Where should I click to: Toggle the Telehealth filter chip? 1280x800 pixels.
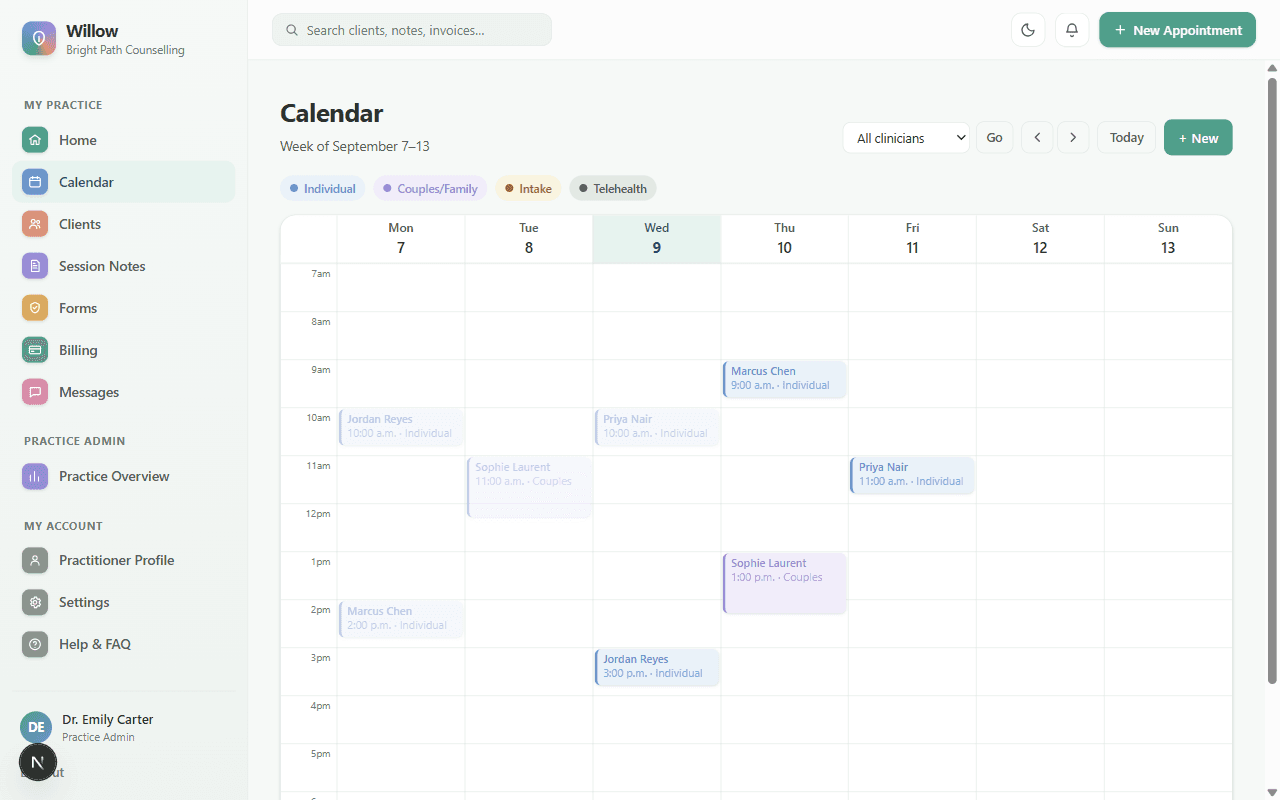click(613, 188)
